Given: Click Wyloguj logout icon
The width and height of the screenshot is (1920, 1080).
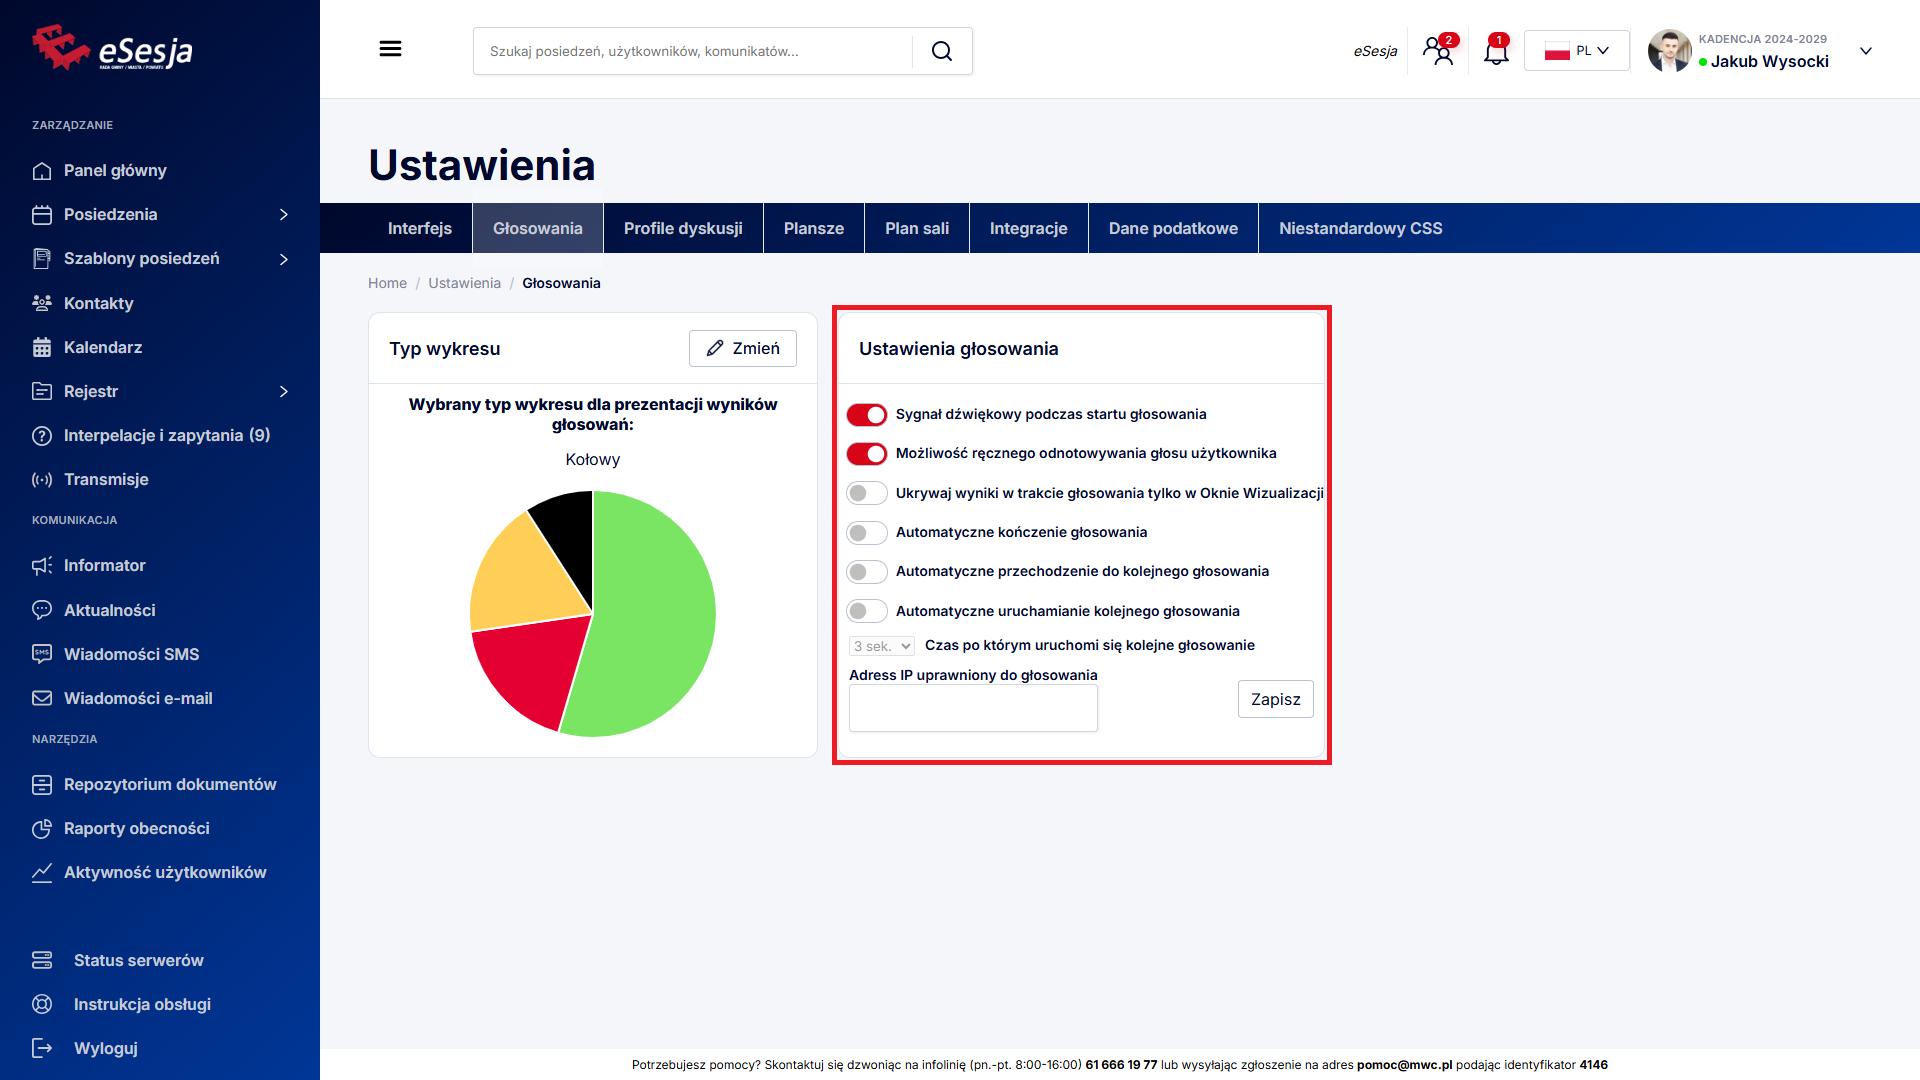Looking at the screenshot, I should [42, 1048].
